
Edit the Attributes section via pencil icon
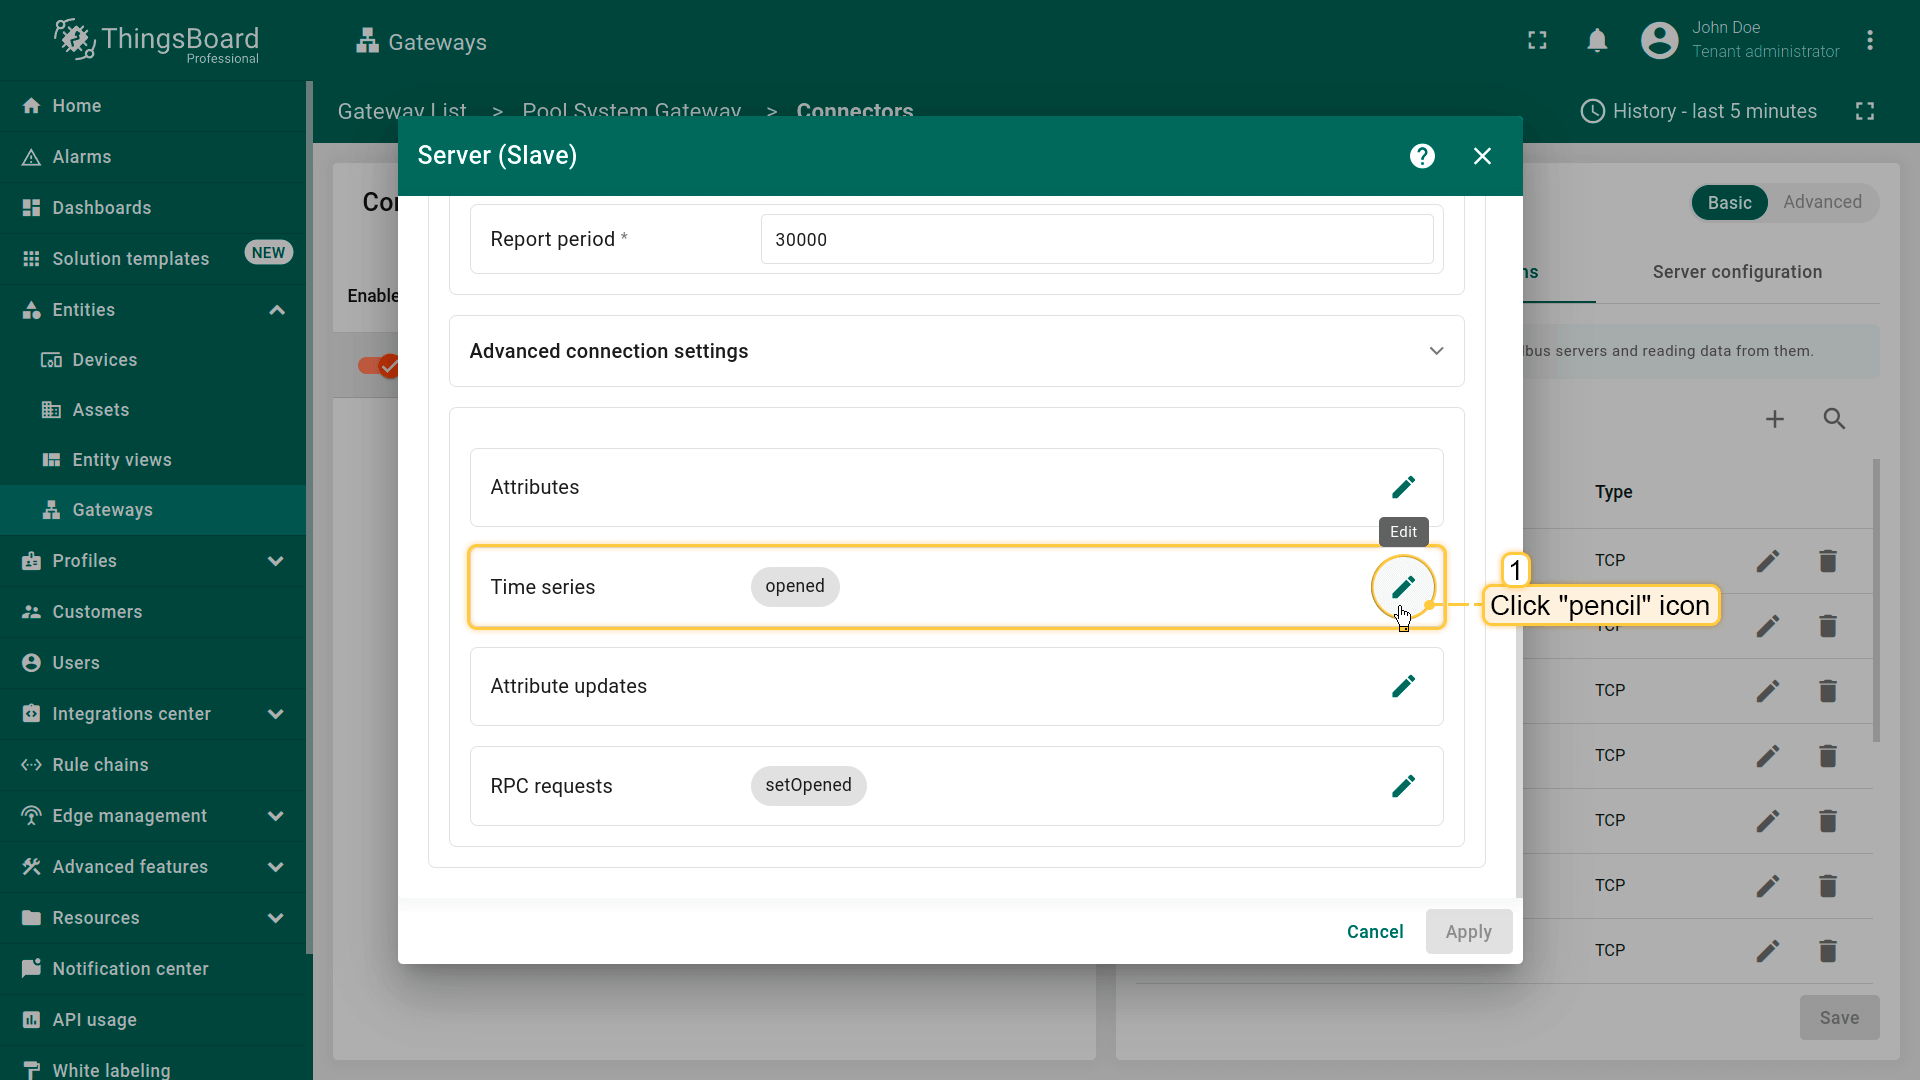point(1403,487)
